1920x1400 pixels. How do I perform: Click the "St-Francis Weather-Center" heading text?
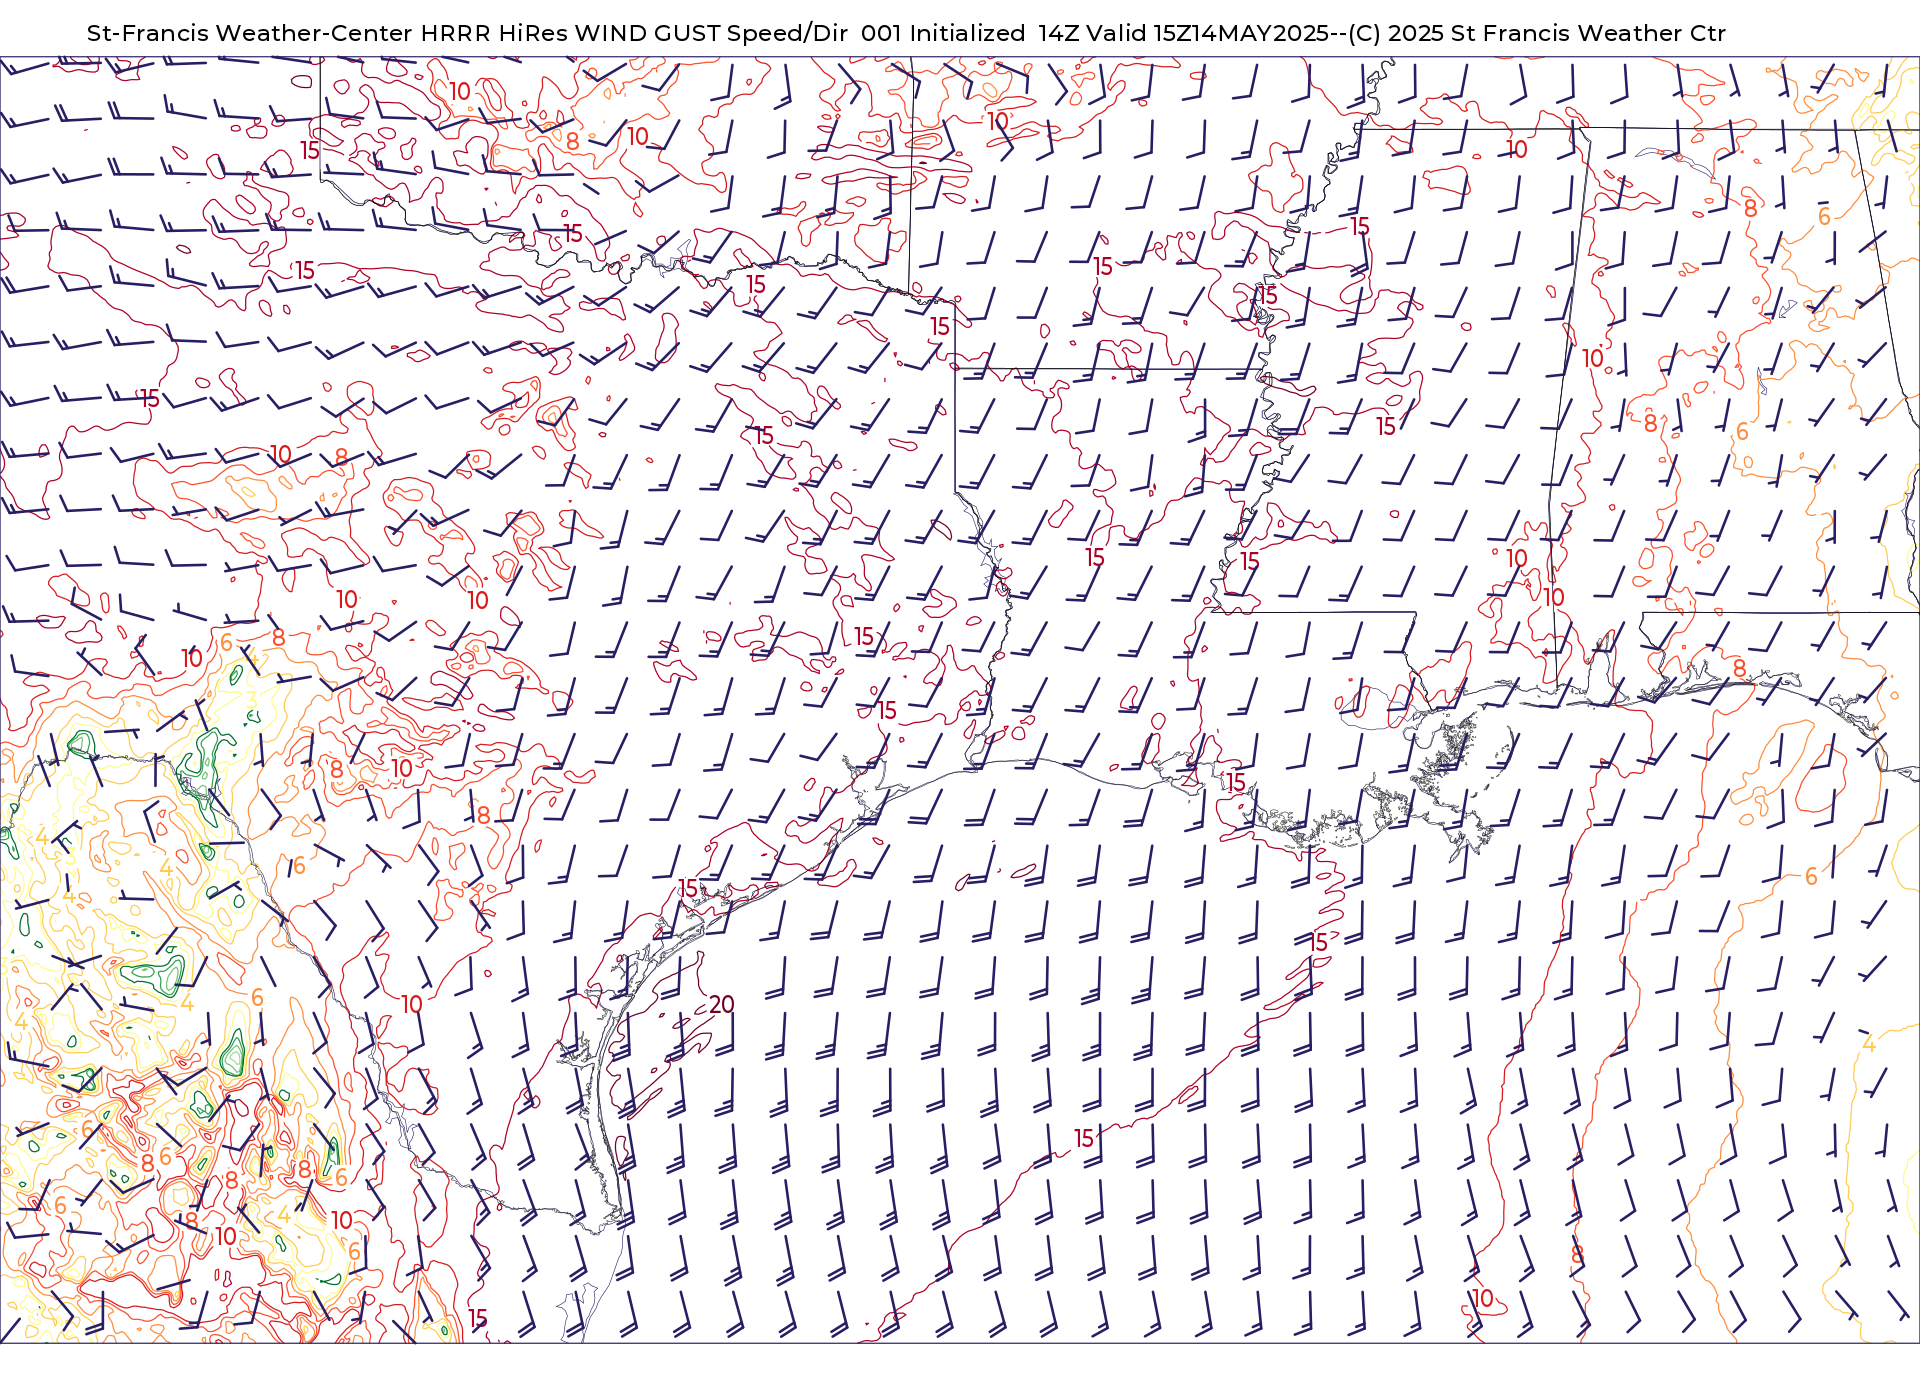click(x=250, y=33)
